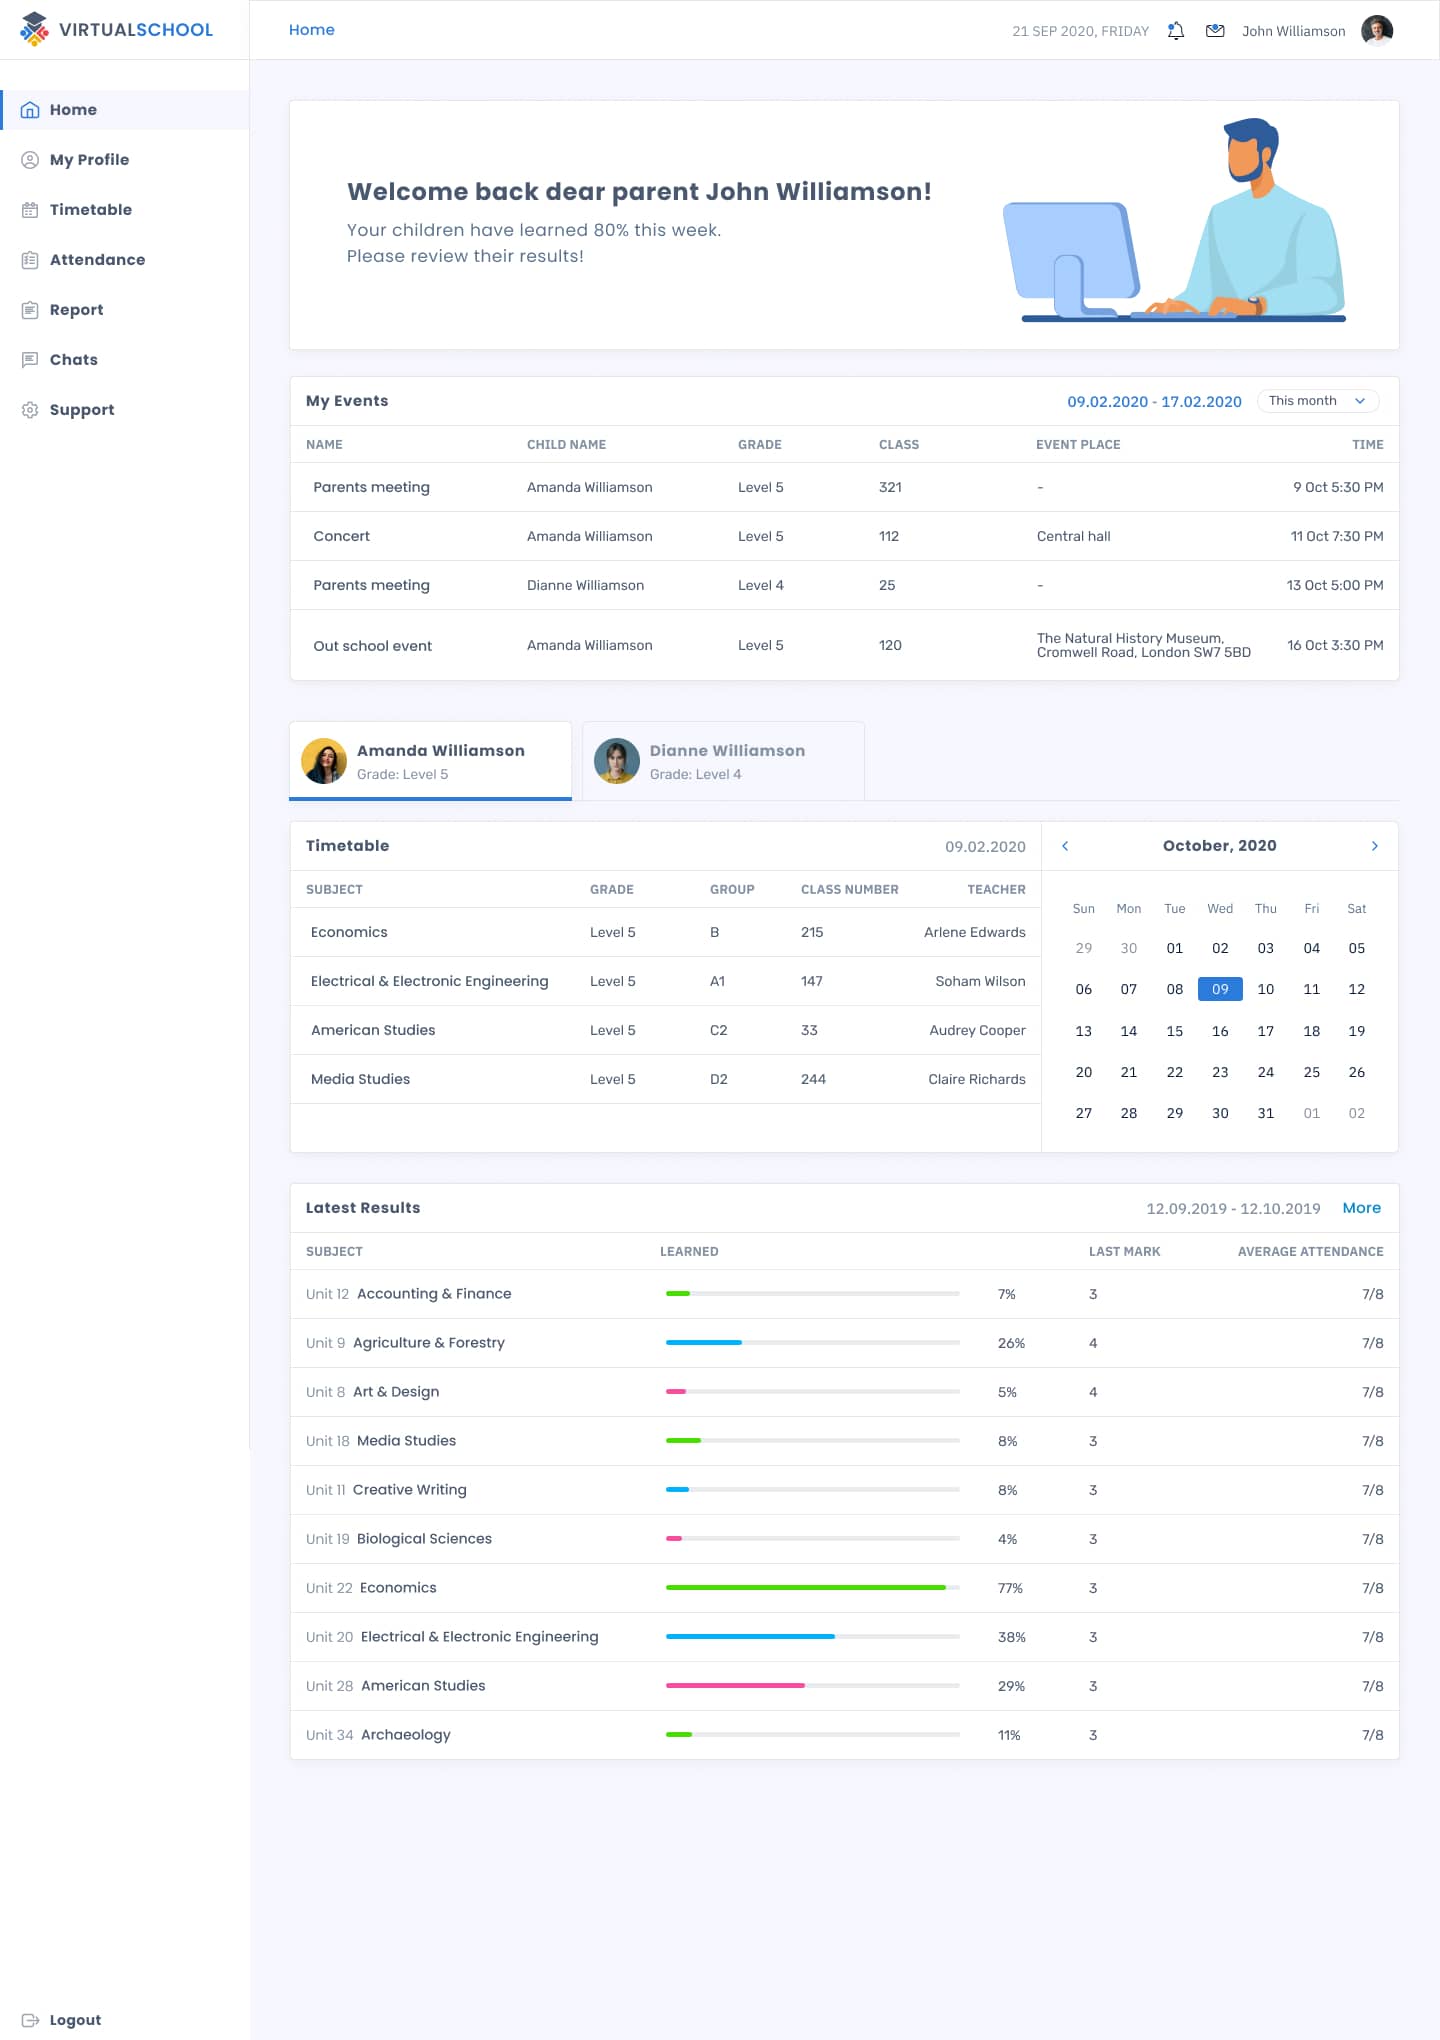The height and width of the screenshot is (2040, 1440).
Task: Open the mail messages icon
Action: tap(1215, 31)
